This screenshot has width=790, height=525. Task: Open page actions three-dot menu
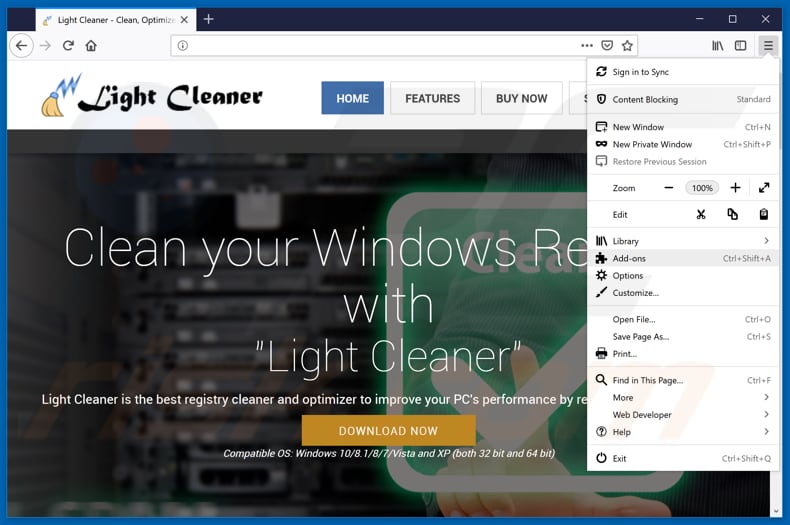(x=587, y=45)
